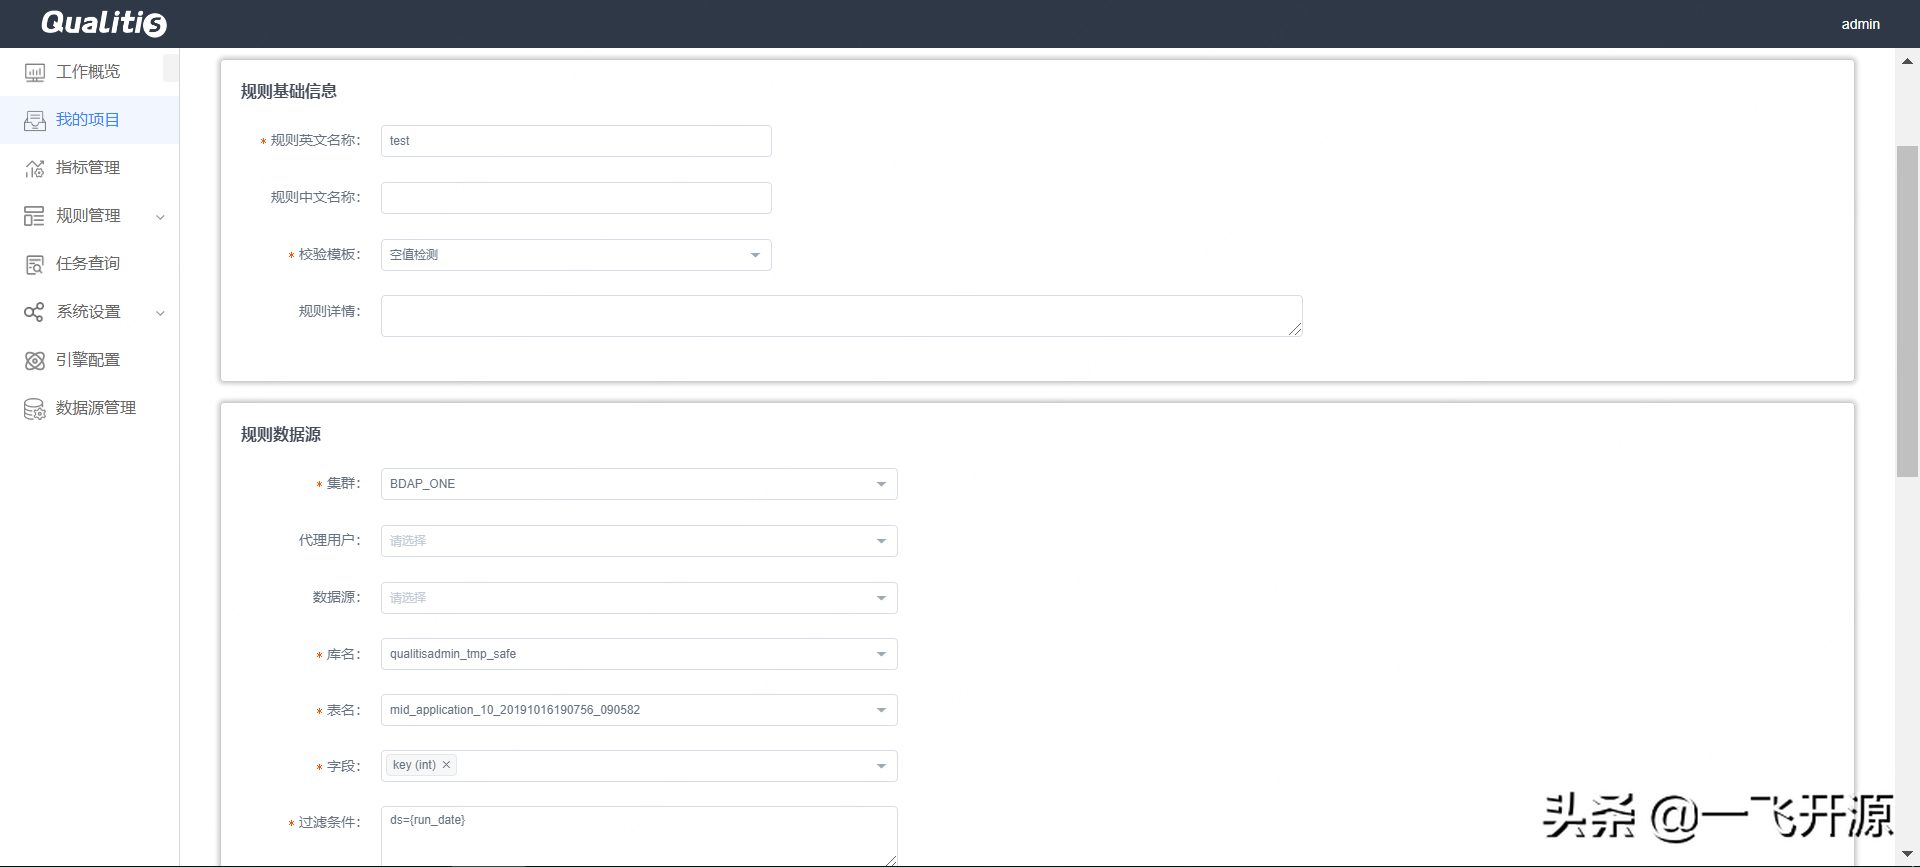Image resolution: width=1920 pixels, height=867 pixels.
Task: Open the 库名 dropdown
Action: (639, 654)
